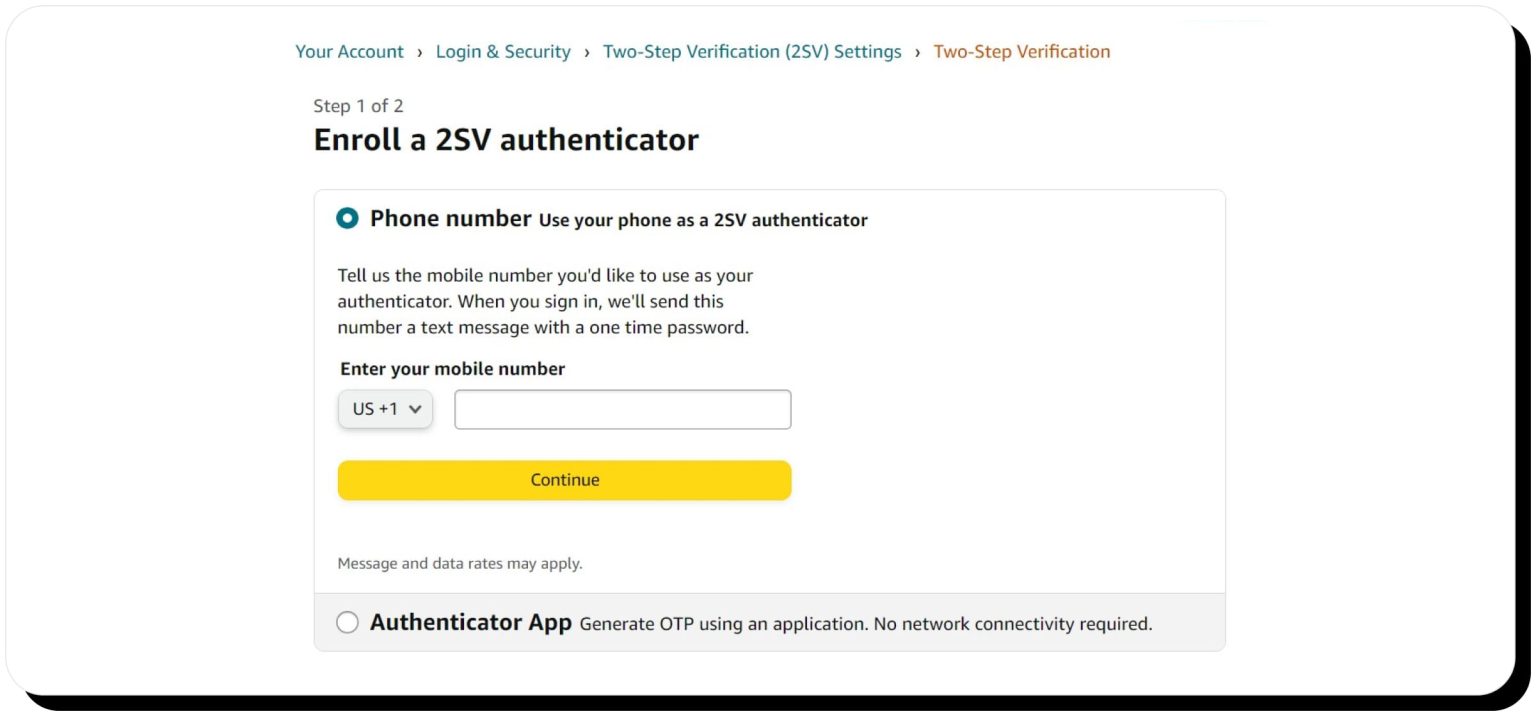Select the Authenticator App label text
1536x716 pixels.
[x=470, y=621]
